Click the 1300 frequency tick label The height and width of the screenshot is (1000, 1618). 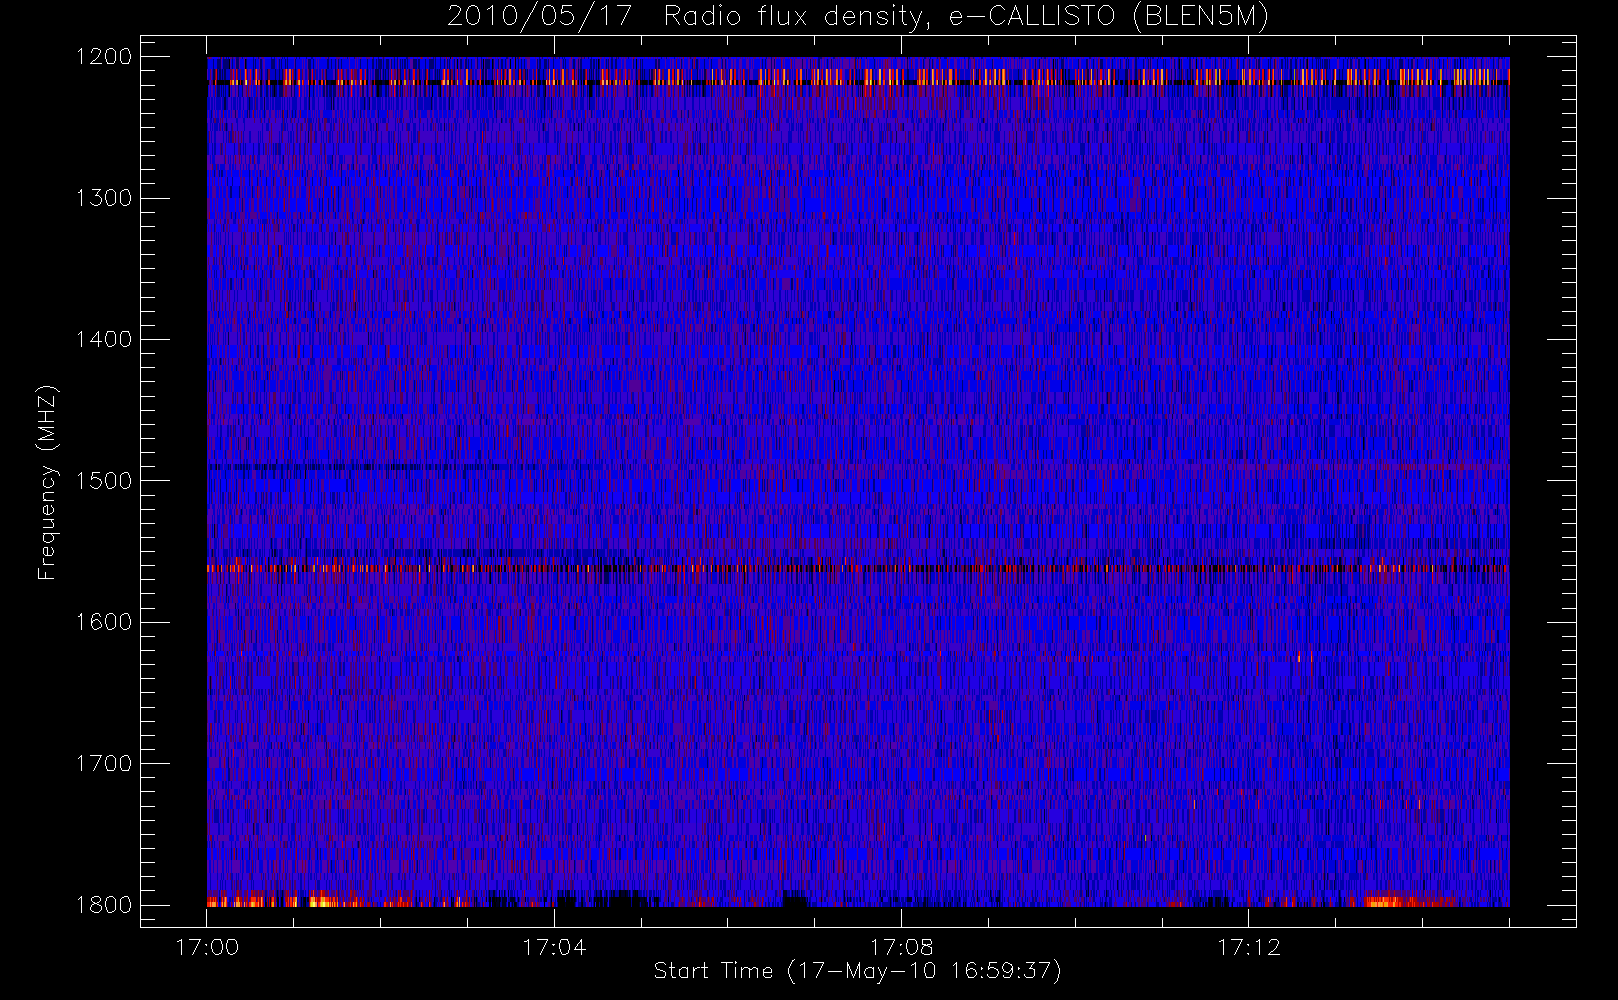[x=104, y=198]
